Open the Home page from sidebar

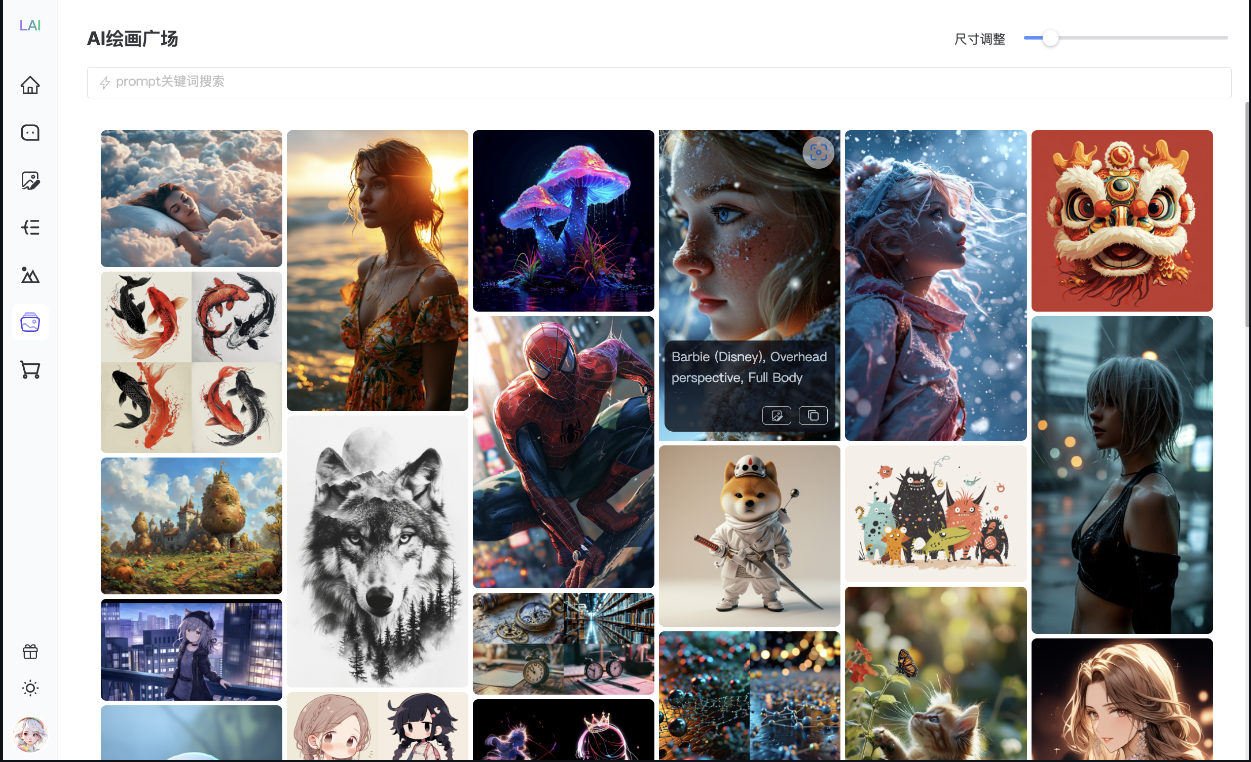point(30,85)
